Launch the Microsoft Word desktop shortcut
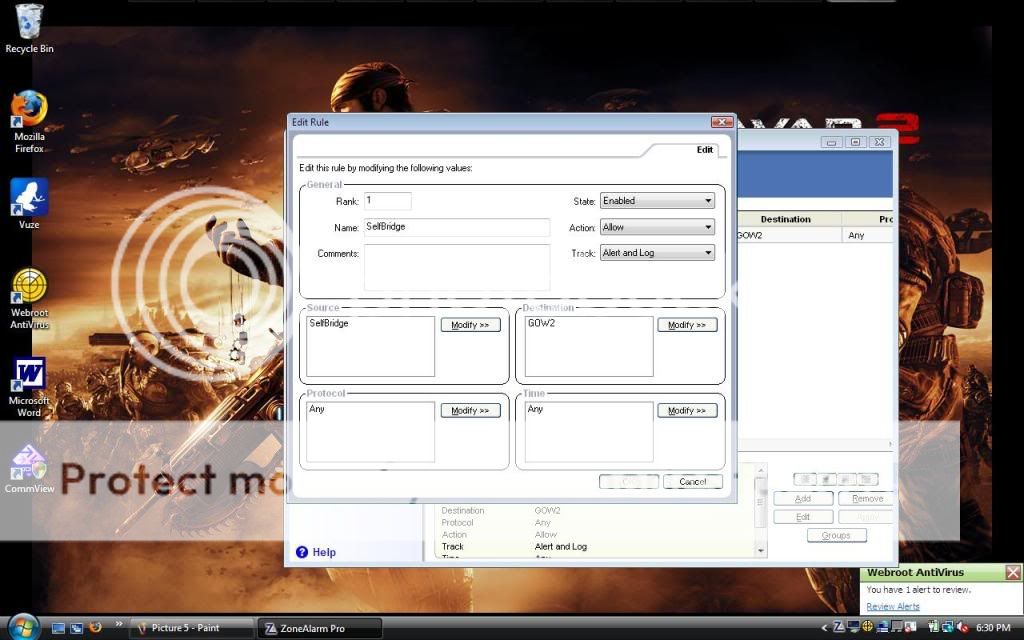This screenshot has width=1024, height=640. pos(29,387)
